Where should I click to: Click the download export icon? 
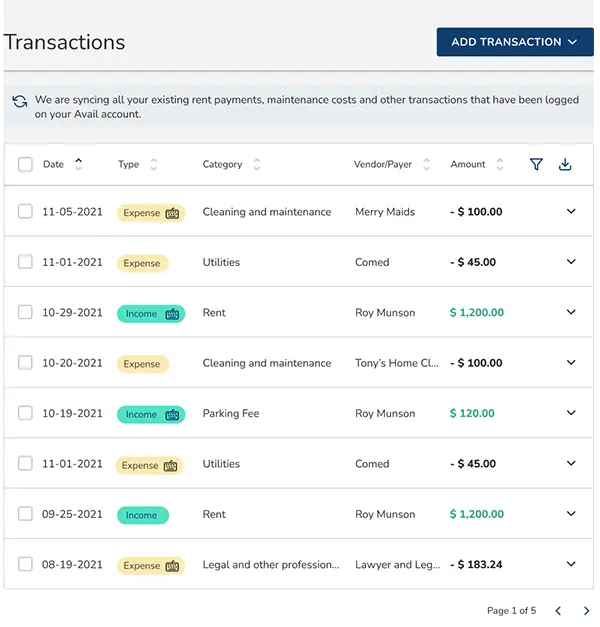pos(565,164)
